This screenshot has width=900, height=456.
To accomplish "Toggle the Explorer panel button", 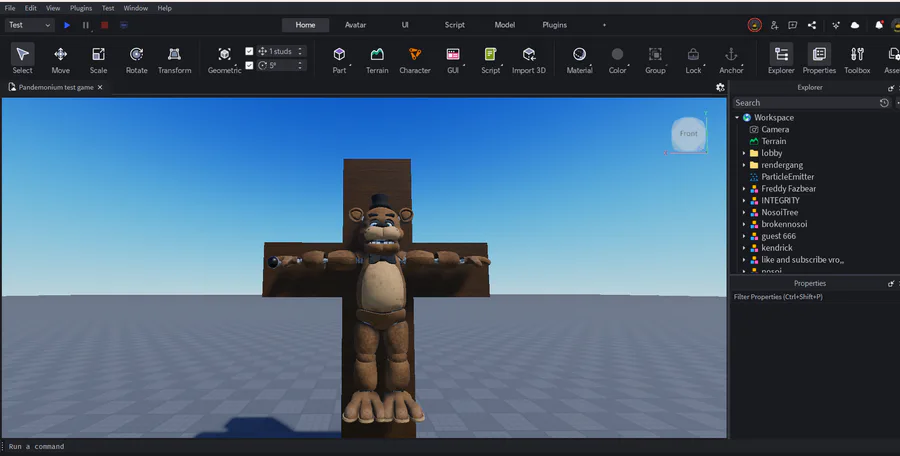I will [781, 59].
